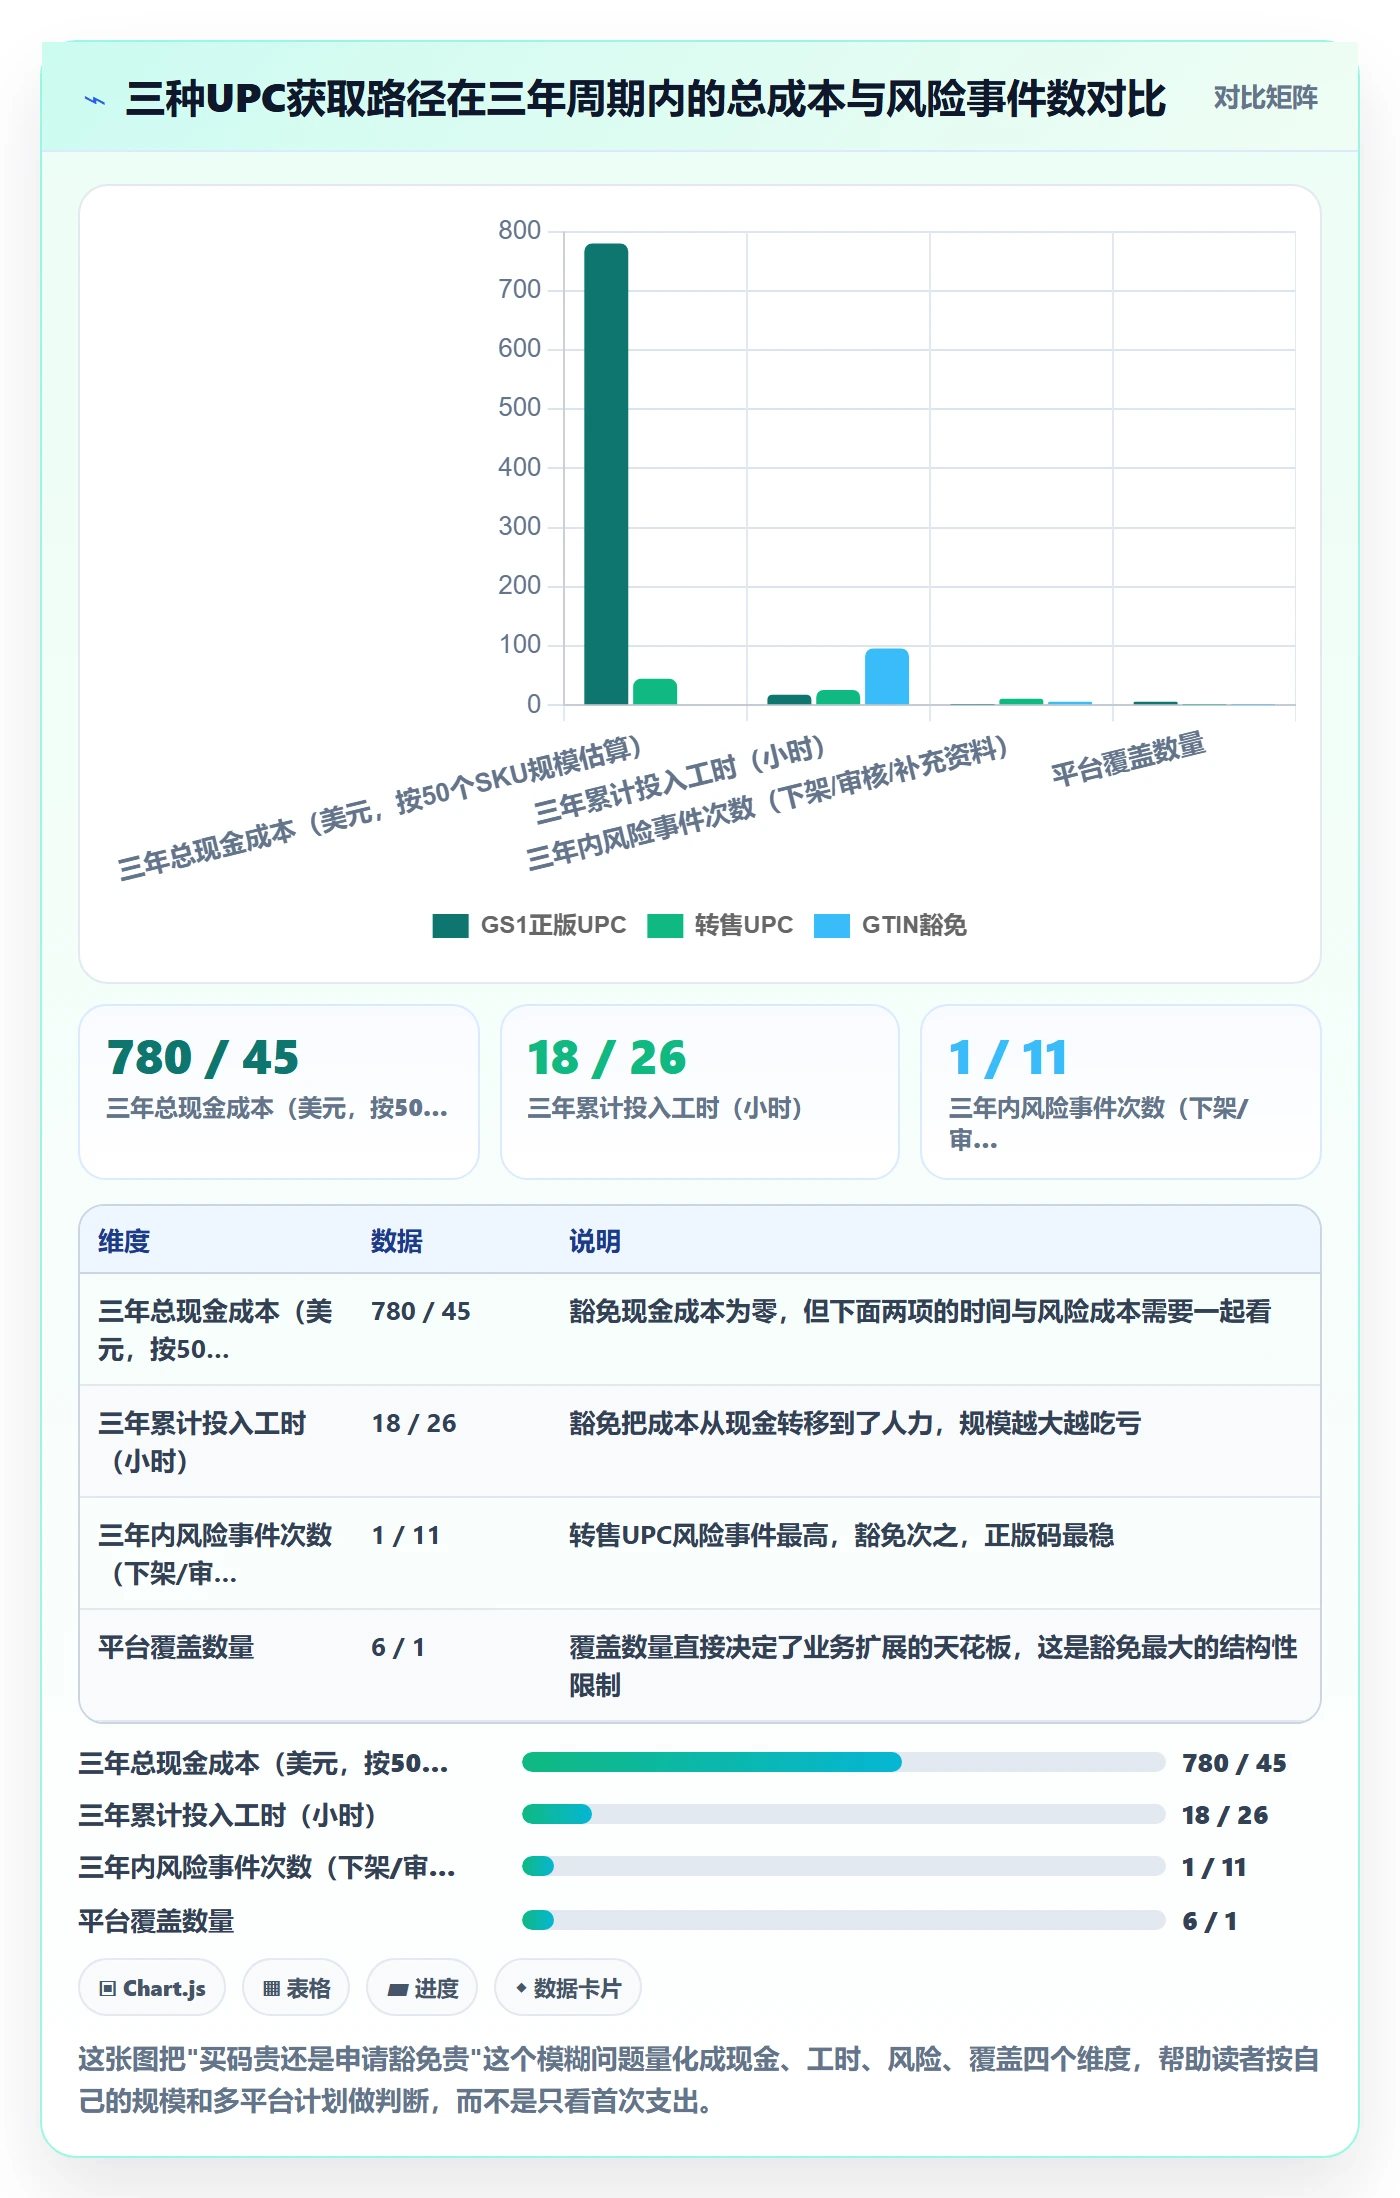
Task: Open the 1 / 11 data card
Action: [x=1121, y=1092]
